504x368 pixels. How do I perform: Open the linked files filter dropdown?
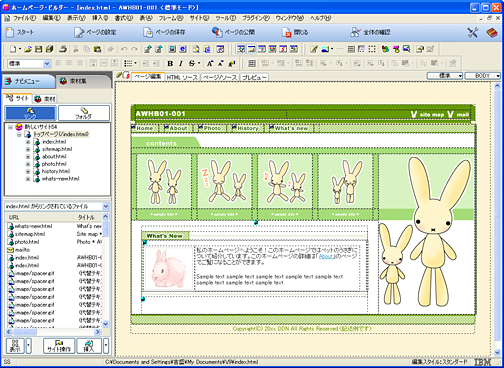pyautogui.click(x=106, y=206)
